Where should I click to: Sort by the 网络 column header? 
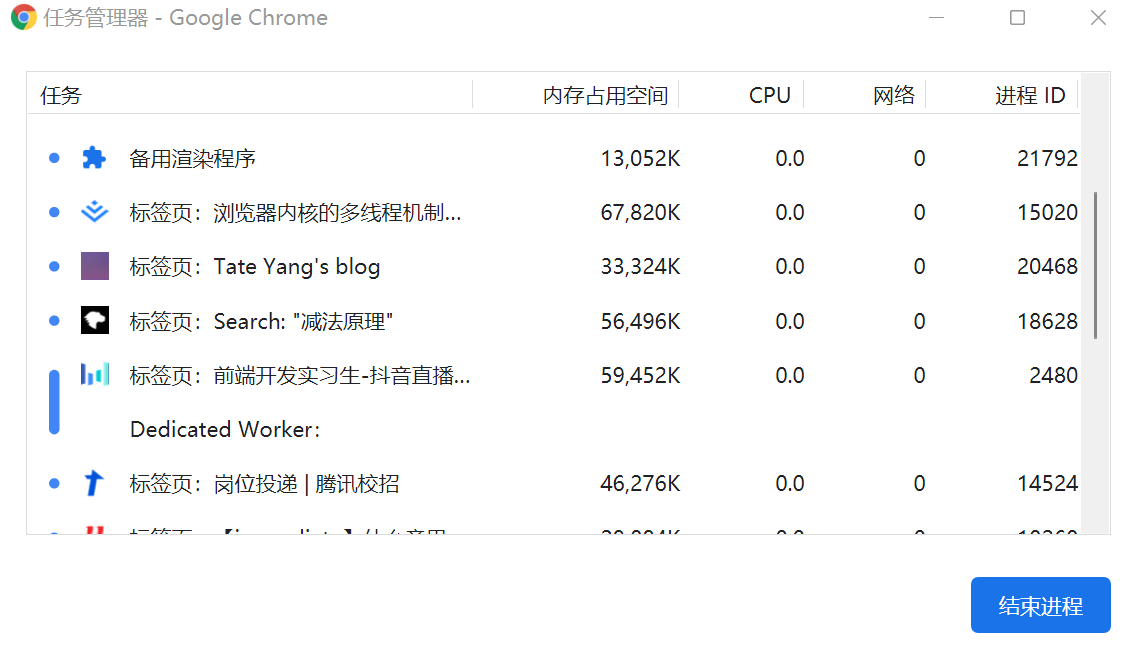tap(893, 95)
